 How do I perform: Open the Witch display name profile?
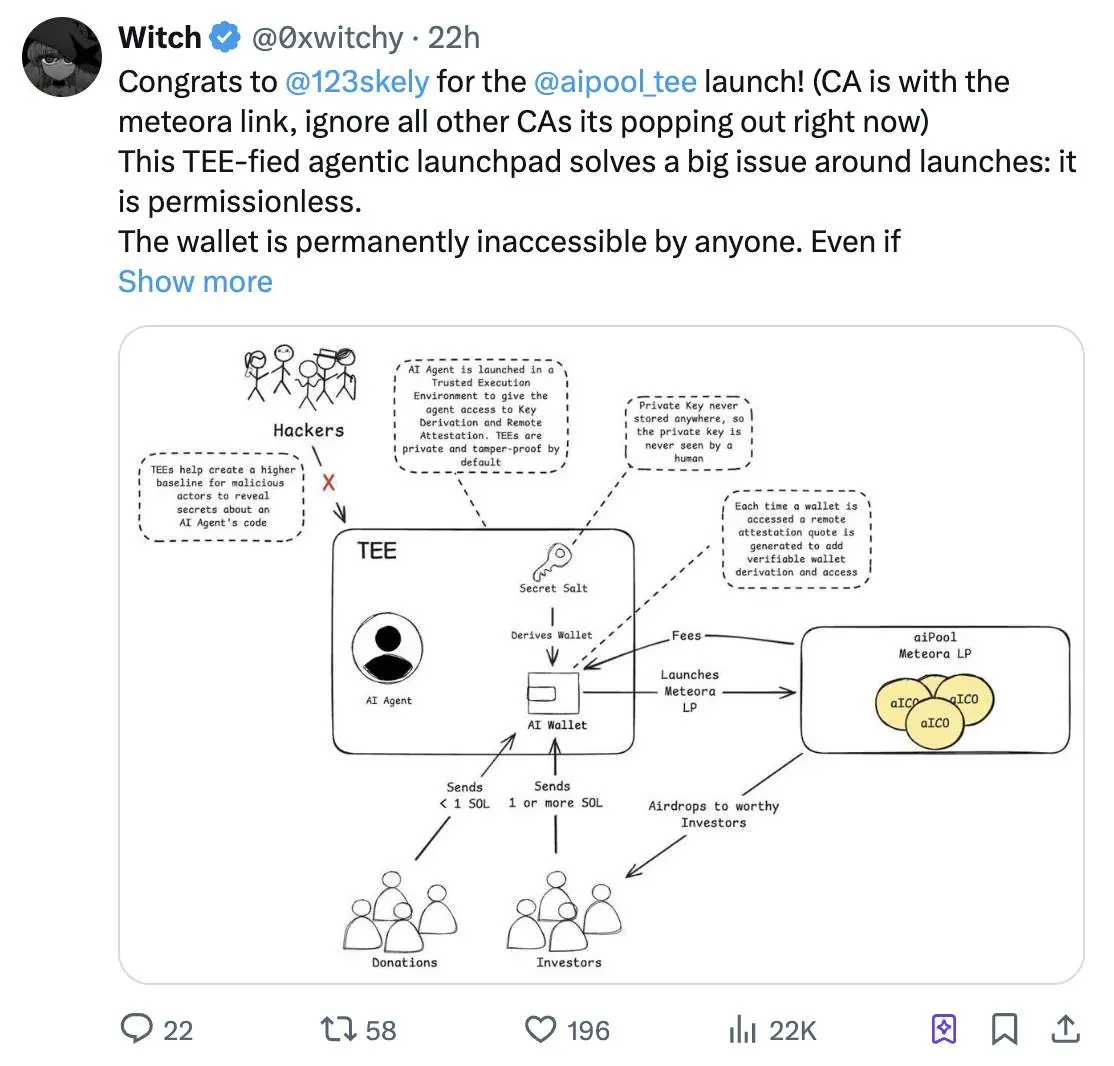(x=159, y=38)
